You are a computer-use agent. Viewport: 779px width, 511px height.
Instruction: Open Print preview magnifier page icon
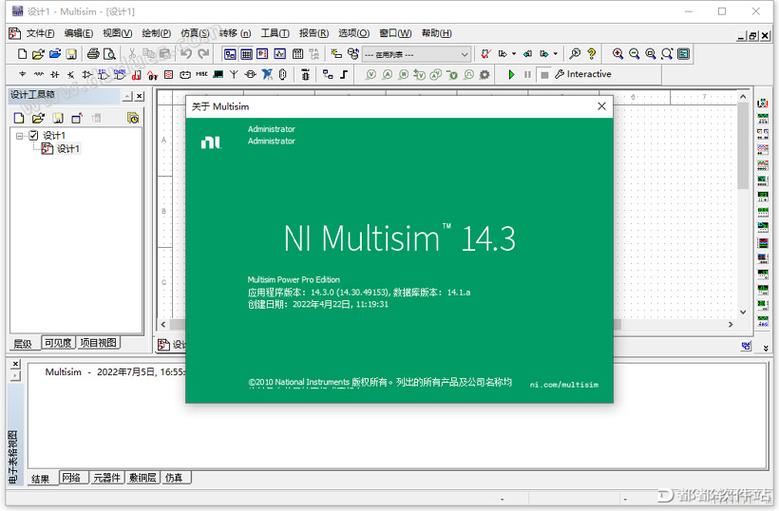109,54
